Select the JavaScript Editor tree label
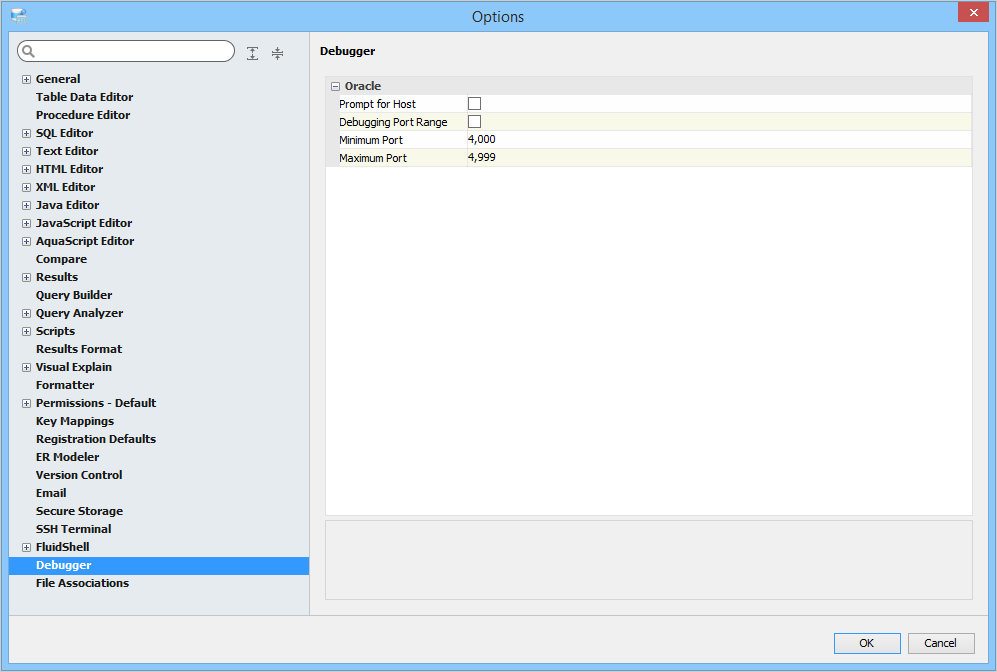 tap(84, 223)
